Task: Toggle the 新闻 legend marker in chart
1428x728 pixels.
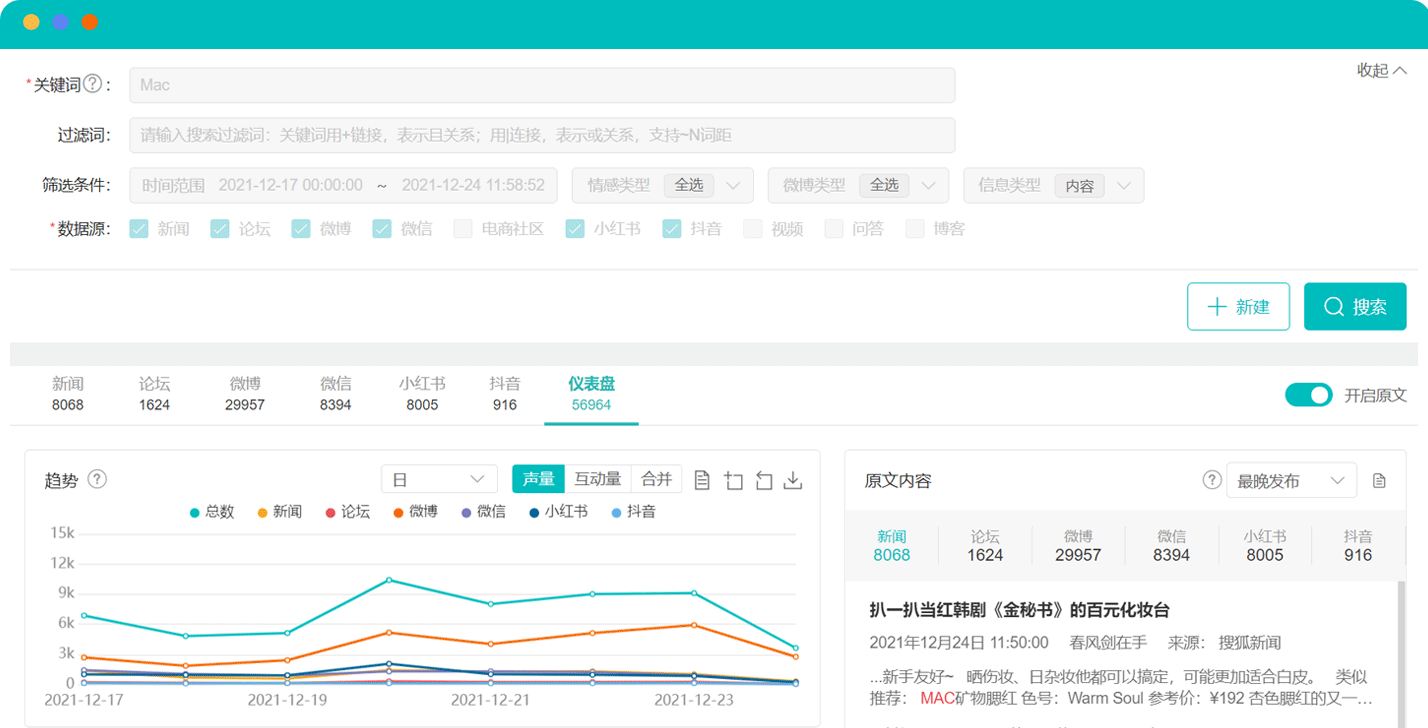Action: click(262, 512)
